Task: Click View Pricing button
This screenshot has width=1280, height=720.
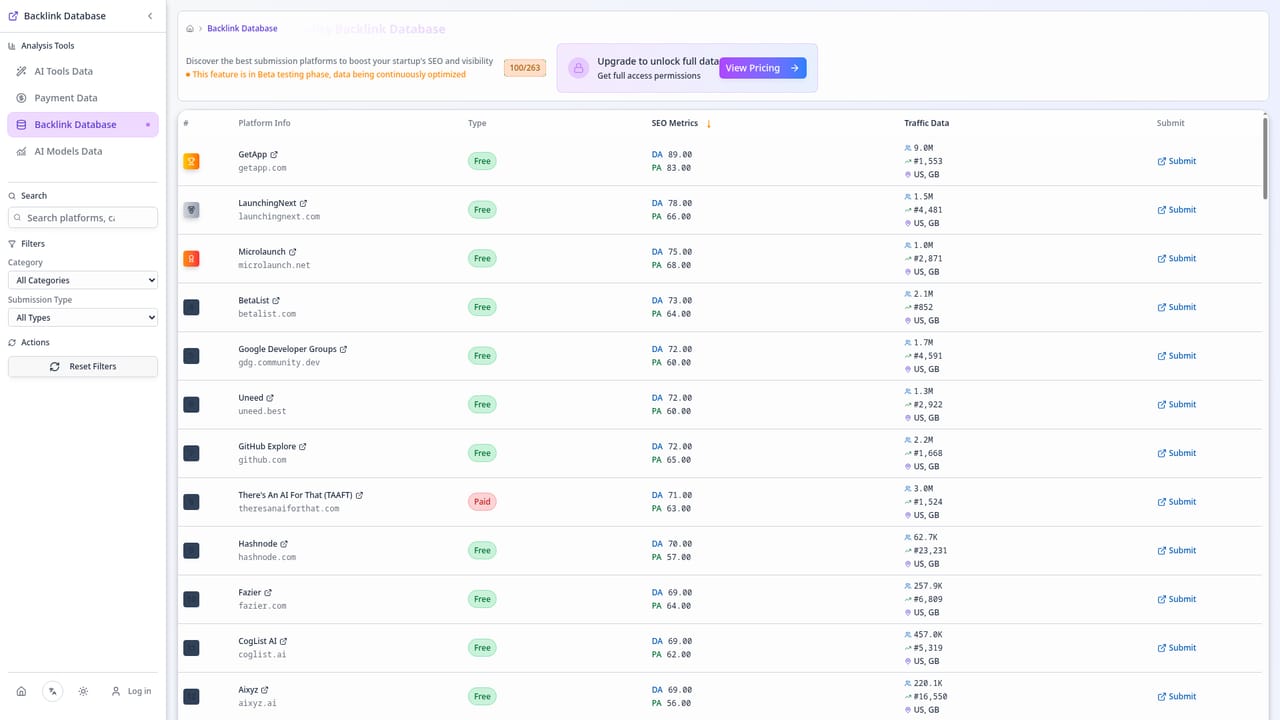Action: tap(762, 68)
